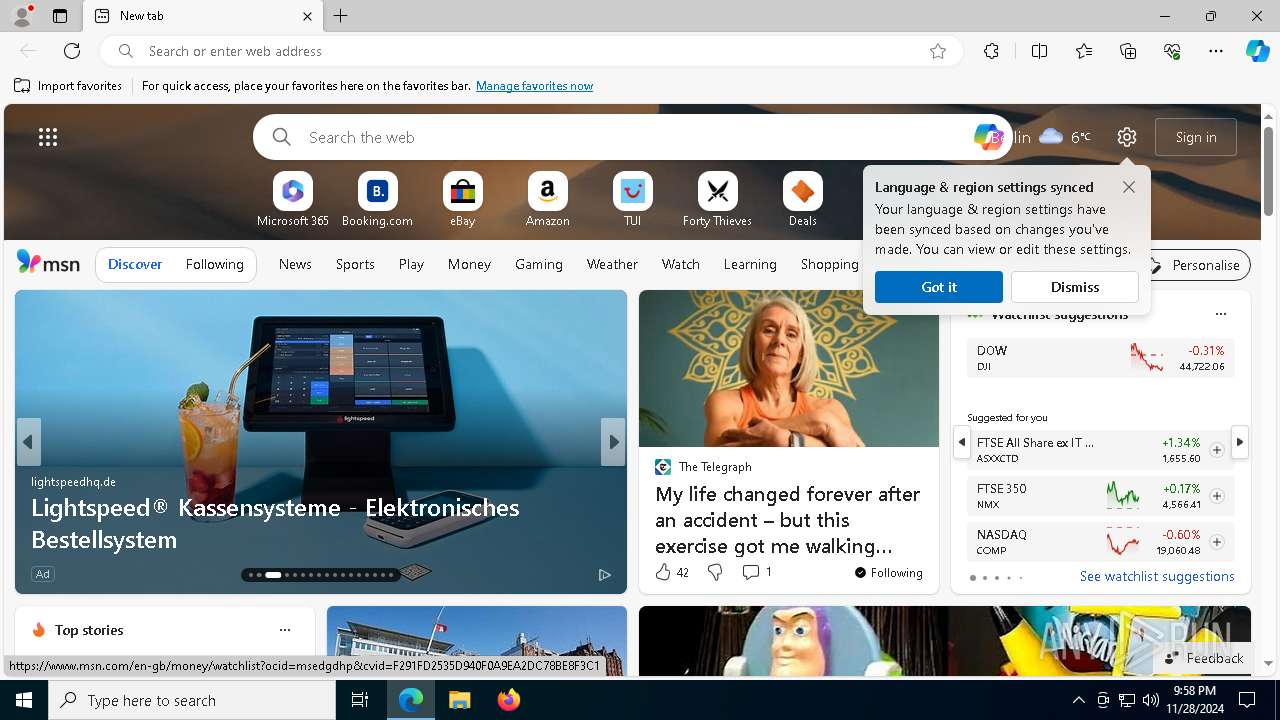
Task: Open Extensions puzzle icon
Action: (x=991, y=51)
